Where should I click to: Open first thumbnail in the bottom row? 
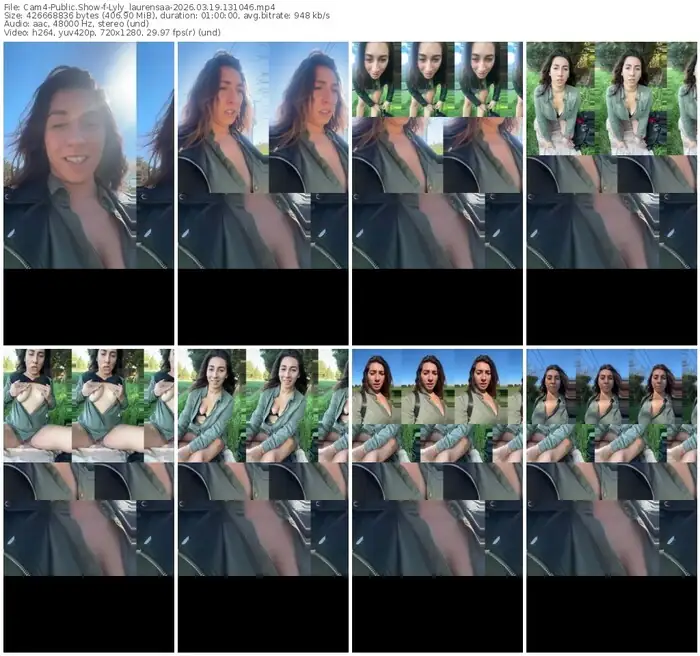click(89, 501)
